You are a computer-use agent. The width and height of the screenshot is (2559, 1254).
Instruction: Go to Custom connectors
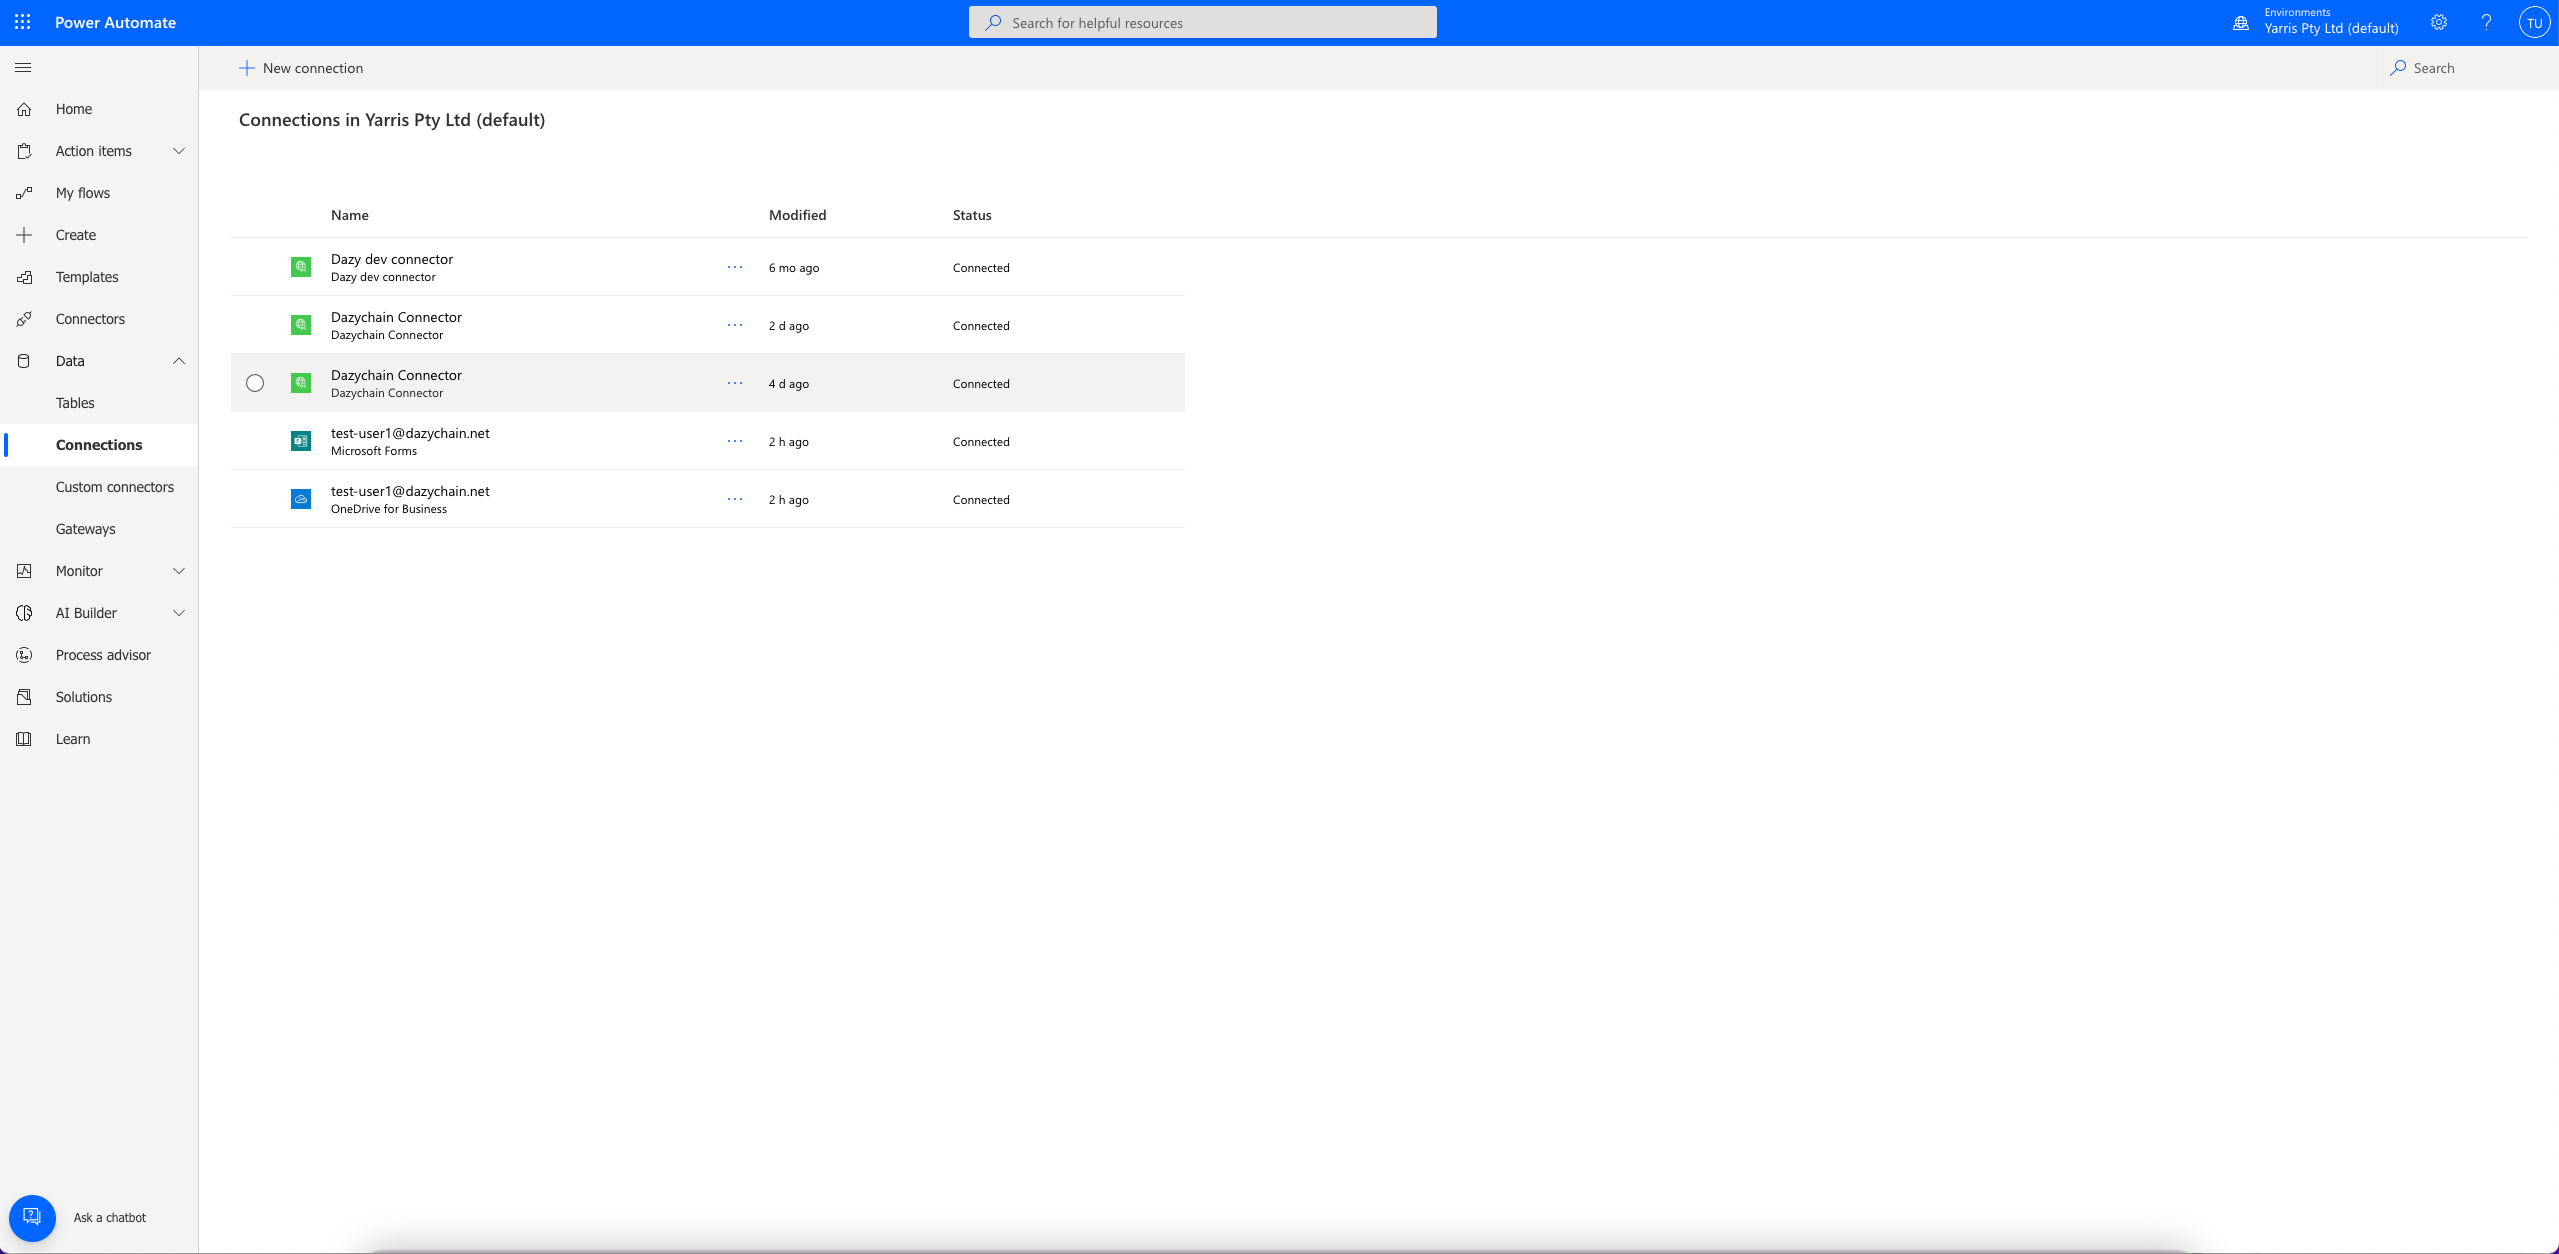point(115,487)
